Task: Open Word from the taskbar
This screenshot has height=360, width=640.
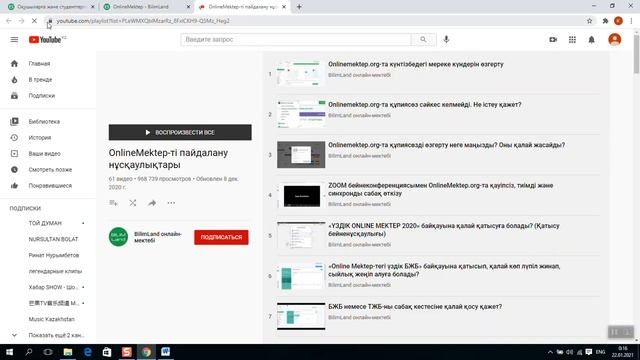Action: click(165, 352)
